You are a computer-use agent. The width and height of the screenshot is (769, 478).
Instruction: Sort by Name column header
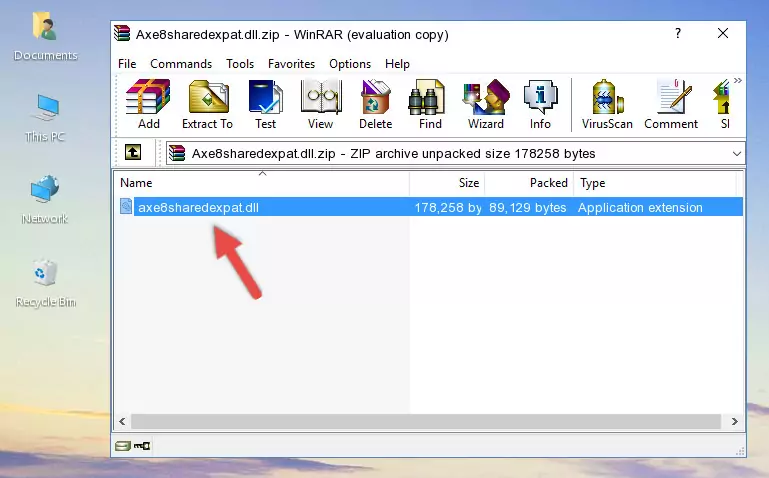click(x=262, y=183)
